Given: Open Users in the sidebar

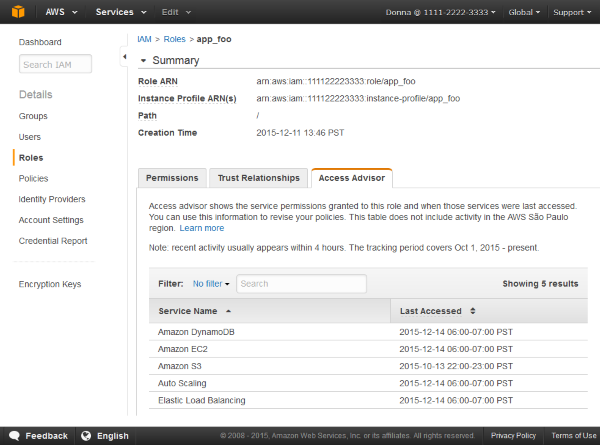Looking at the screenshot, I should click(29, 137).
